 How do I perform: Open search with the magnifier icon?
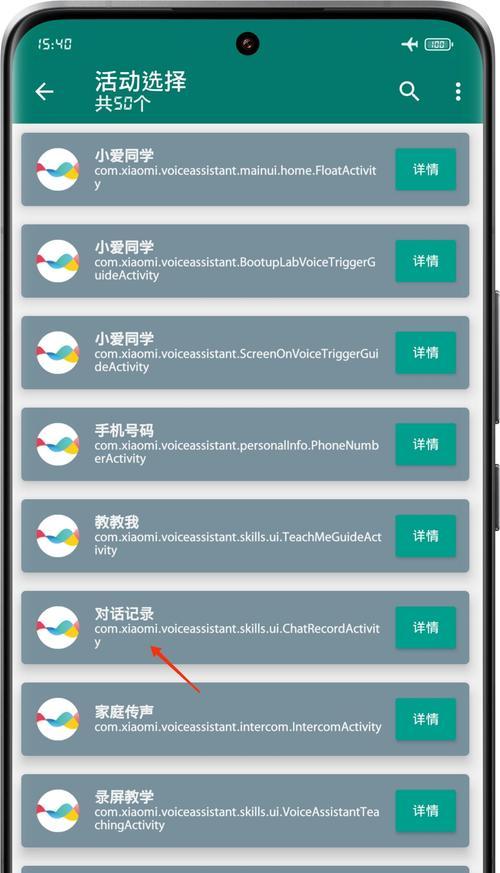tap(409, 91)
